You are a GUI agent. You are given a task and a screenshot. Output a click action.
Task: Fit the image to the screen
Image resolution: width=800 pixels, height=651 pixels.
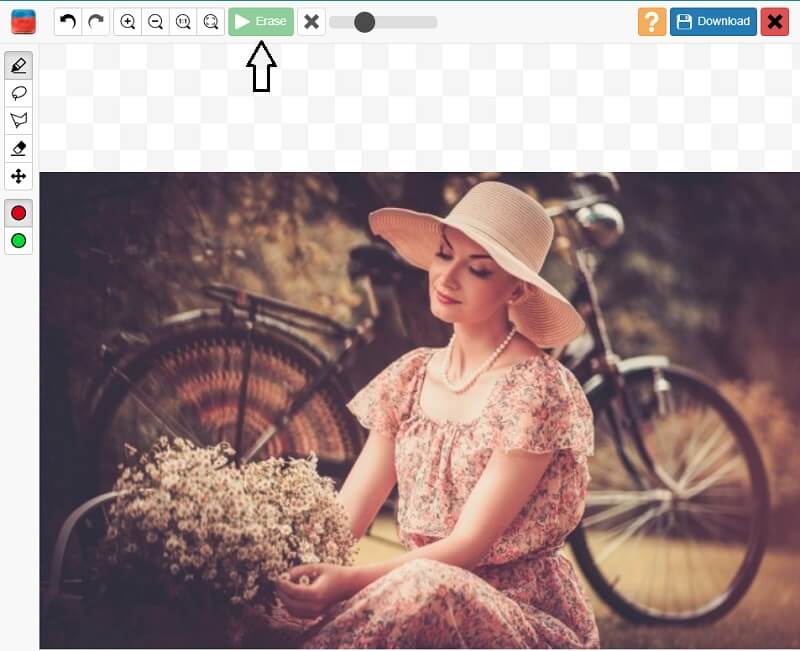click(x=212, y=20)
